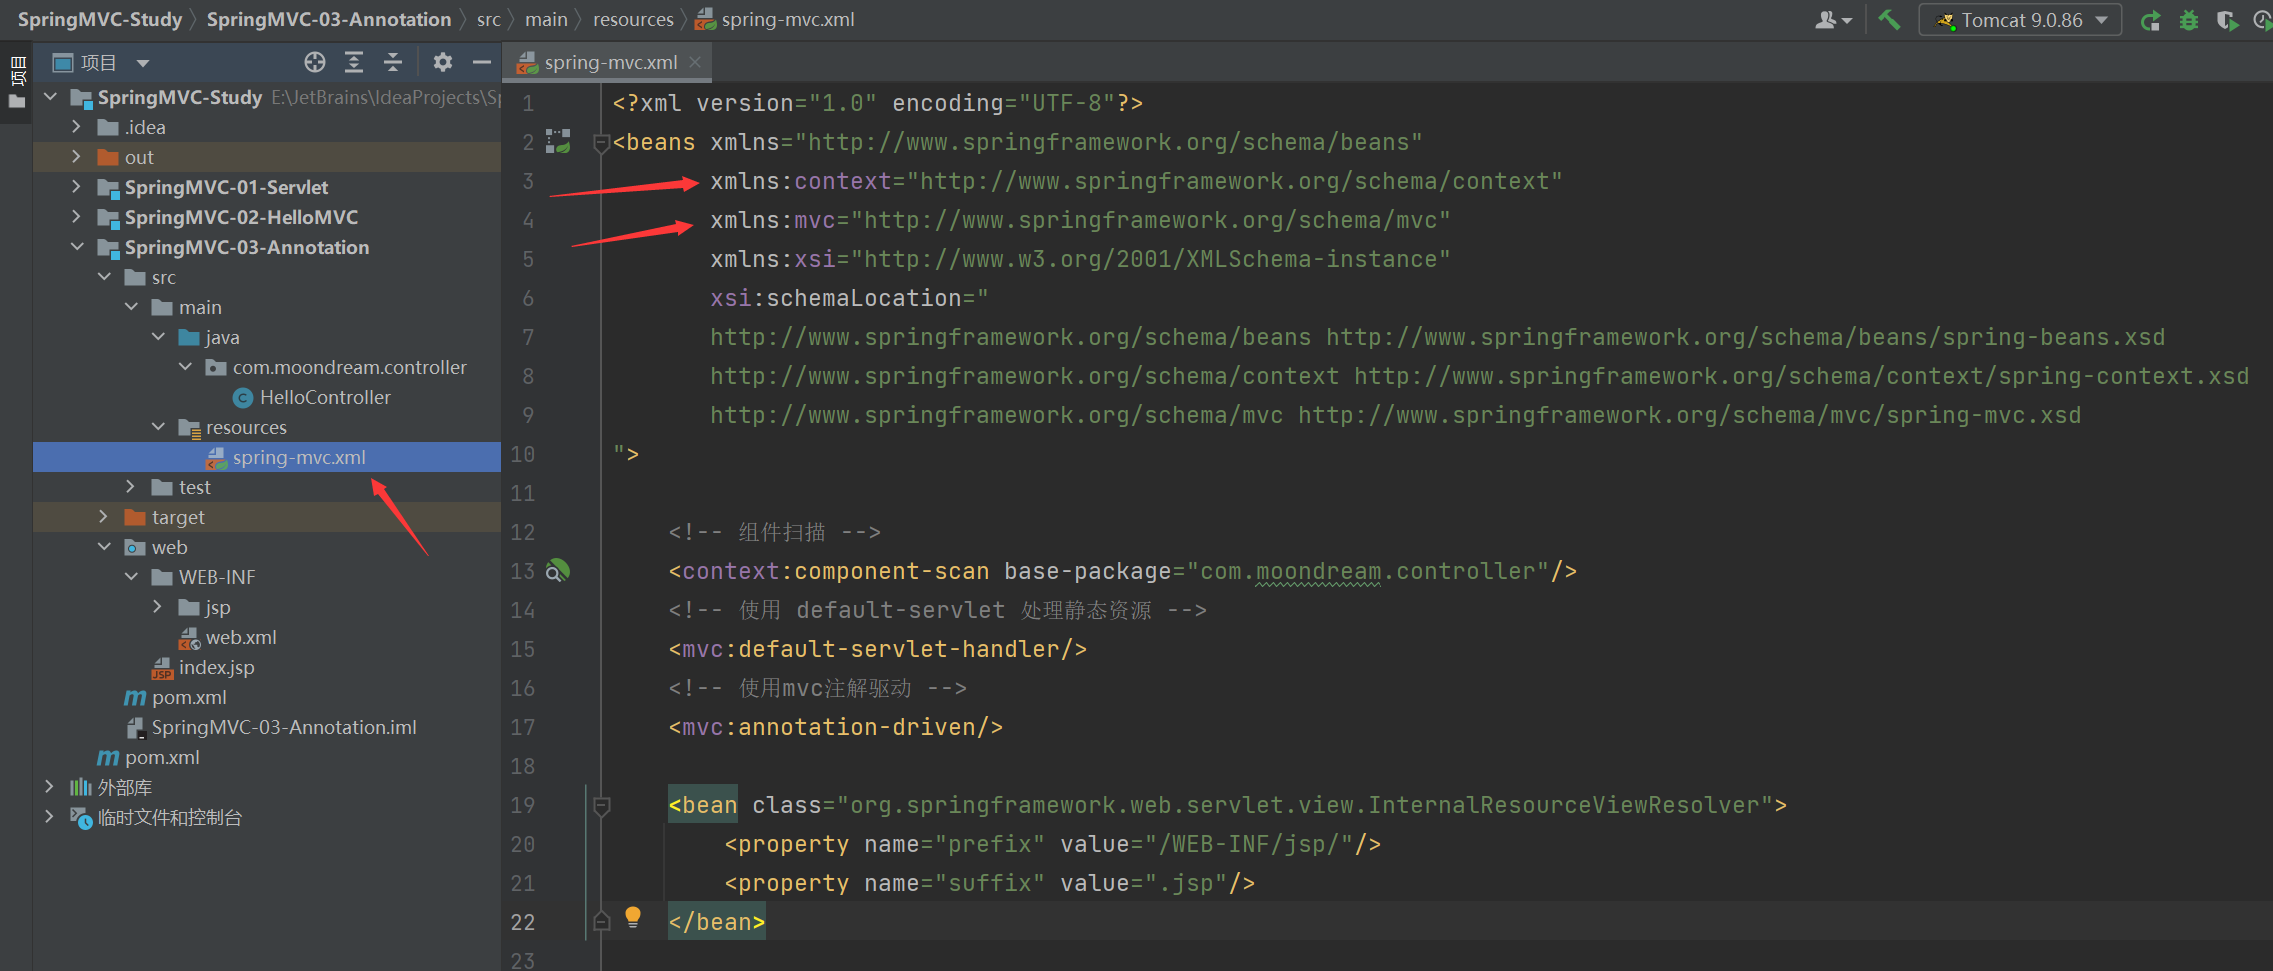The image size is (2273, 971).
Task: Expand the SpringMVC-01-Servlet module
Action: pyautogui.click(x=77, y=187)
